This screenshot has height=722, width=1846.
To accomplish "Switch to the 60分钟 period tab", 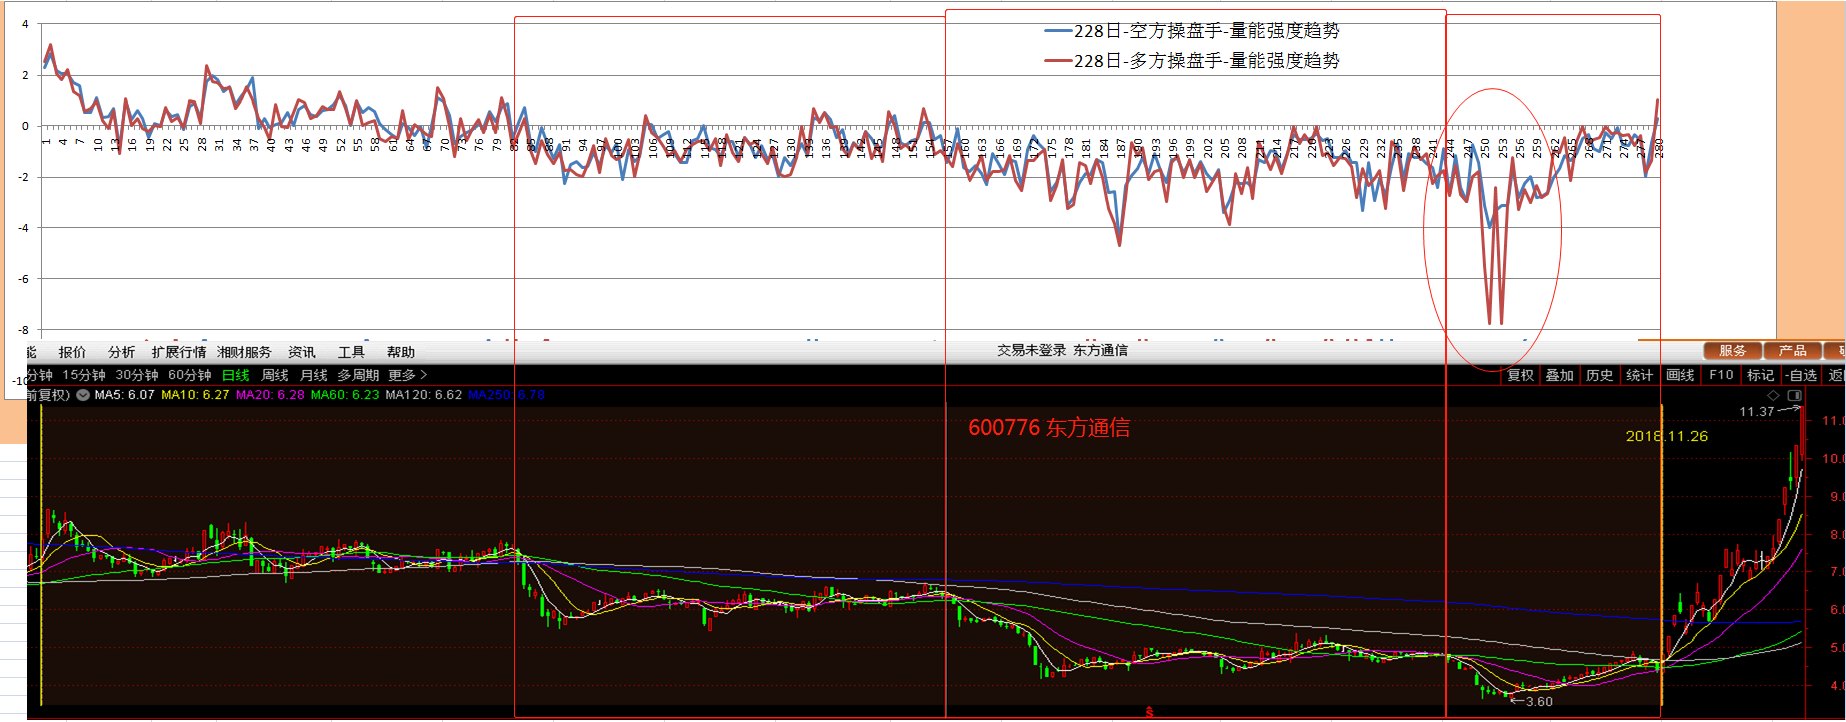I will pyautogui.click(x=190, y=375).
